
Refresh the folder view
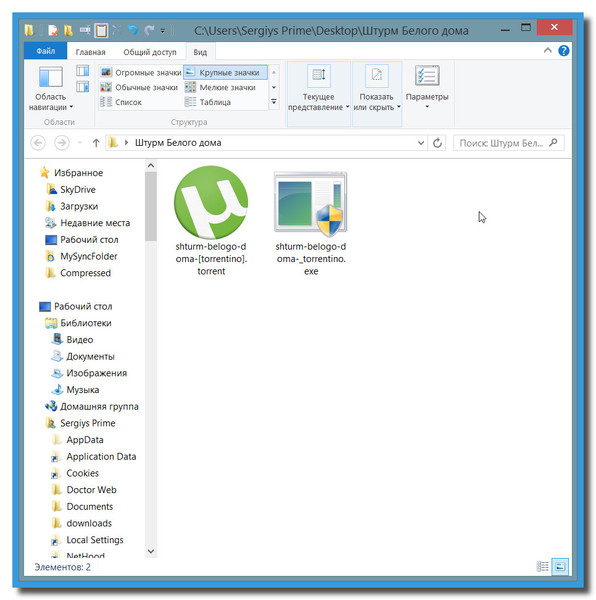[x=437, y=143]
